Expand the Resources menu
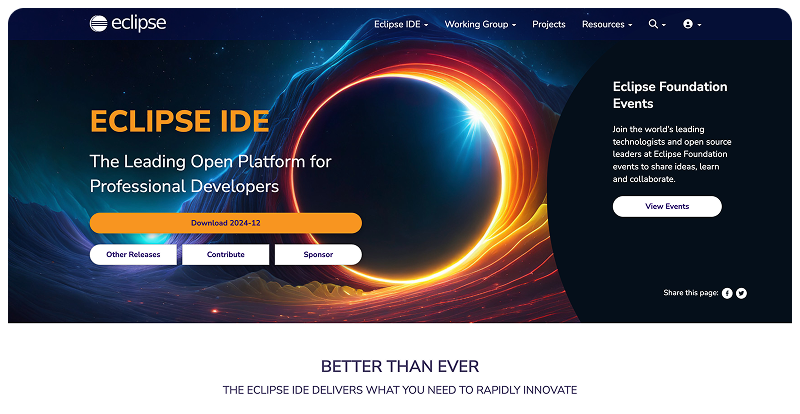The image size is (800, 414). (x=607, y=24)
